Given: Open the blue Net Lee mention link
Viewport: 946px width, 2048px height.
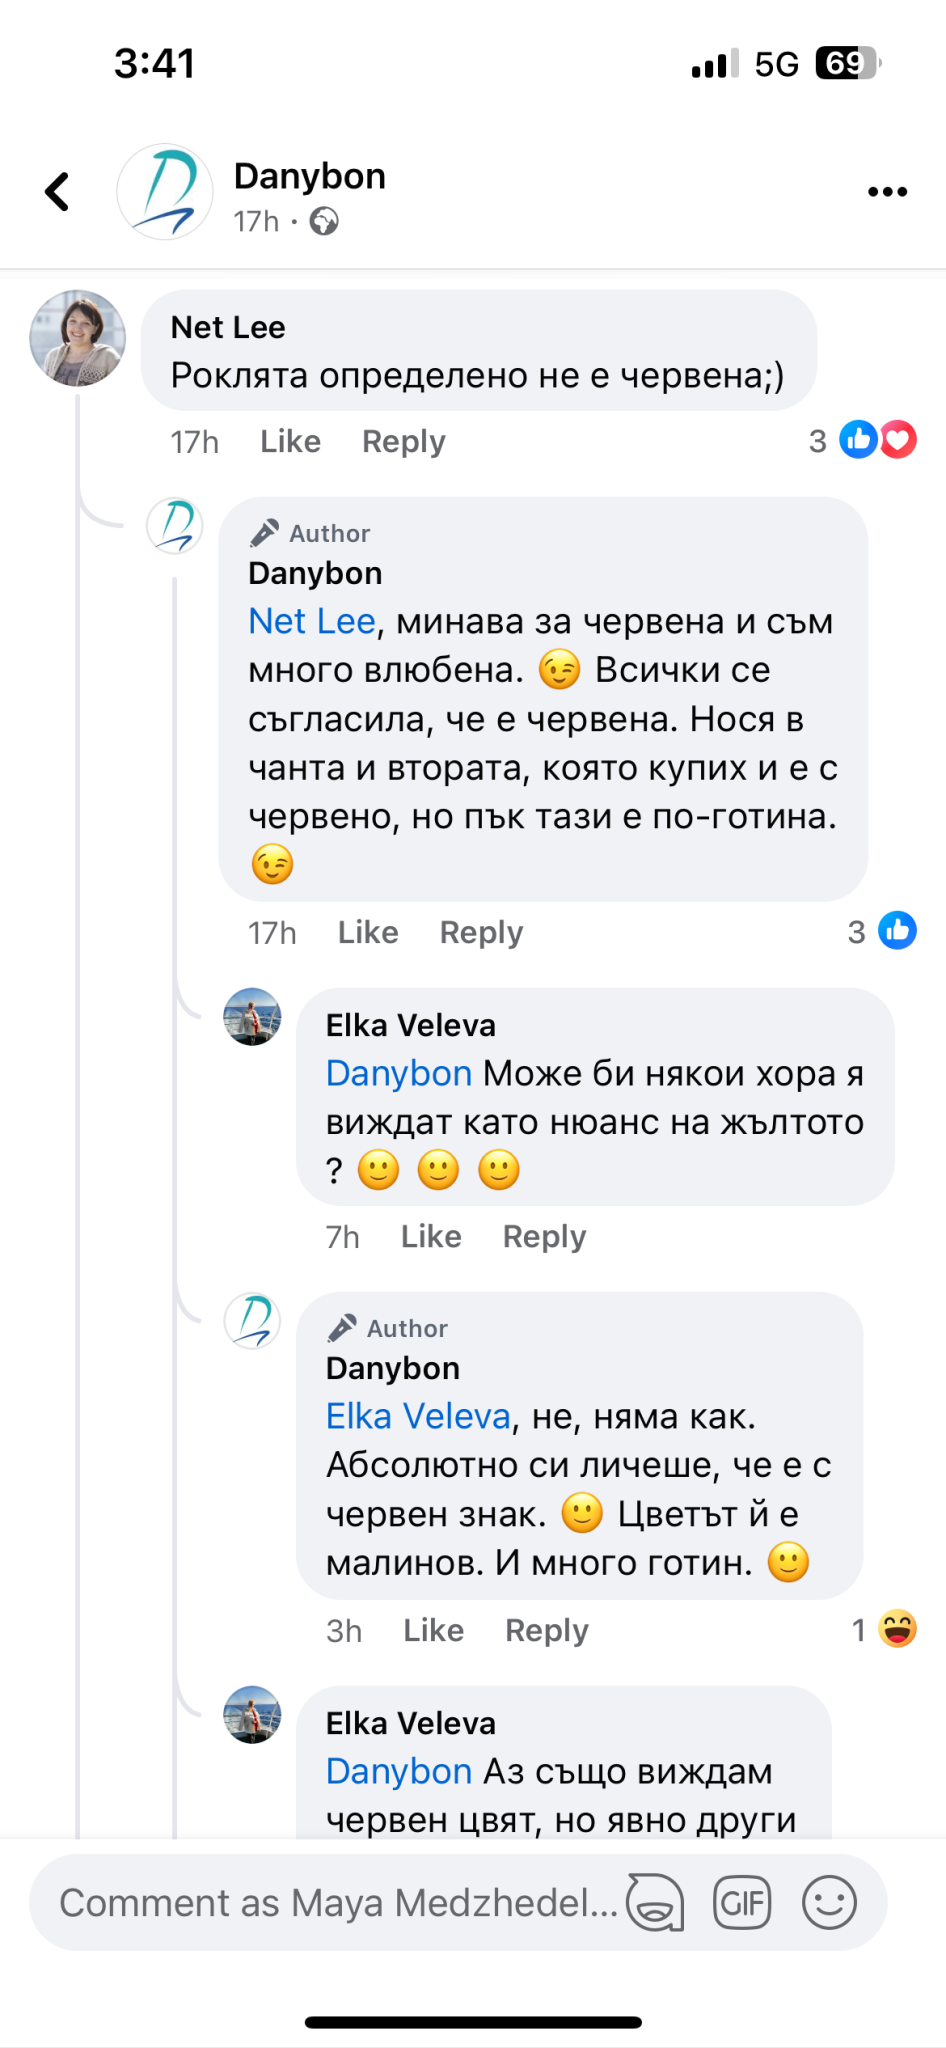Looking at the screenshot, I should [311, 621].
